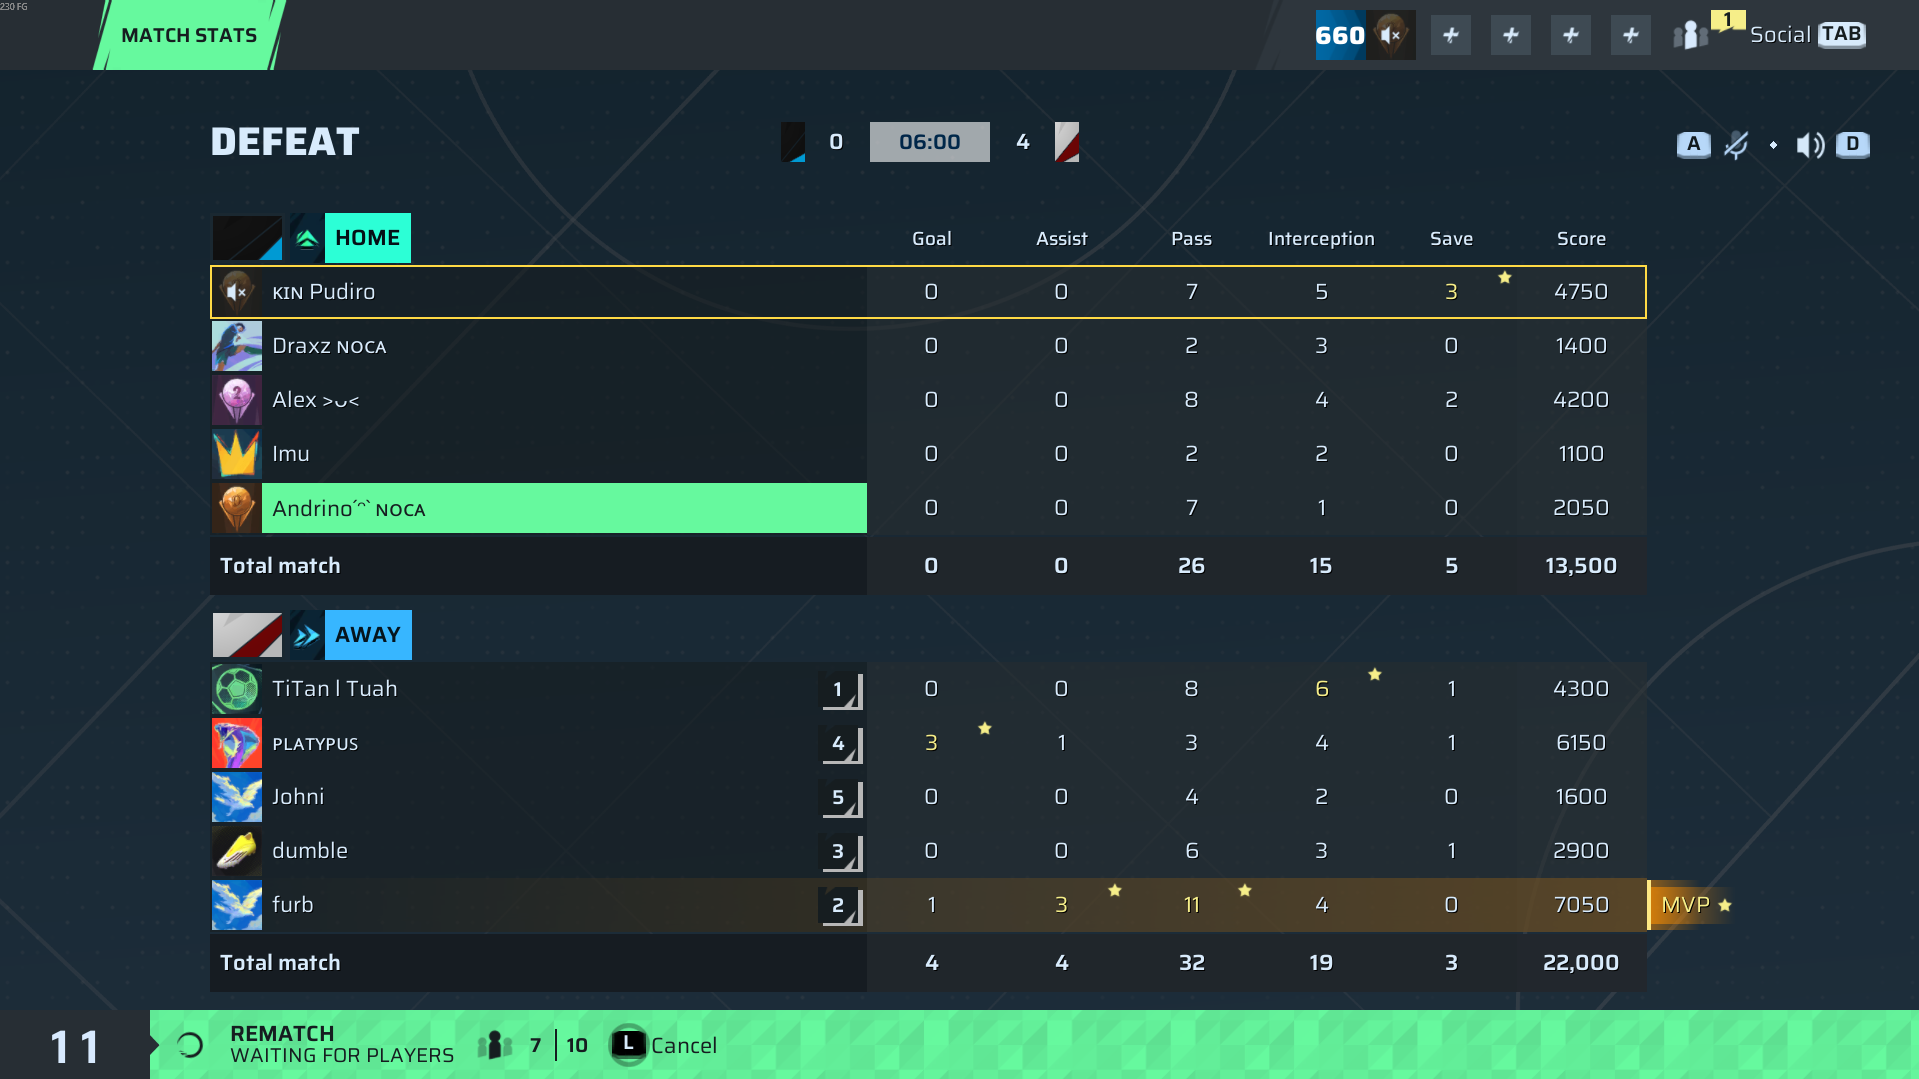Screen dimensions: 1919x1079
Task: Select Johni's bird avatar
Action: [x=237, y=797]
